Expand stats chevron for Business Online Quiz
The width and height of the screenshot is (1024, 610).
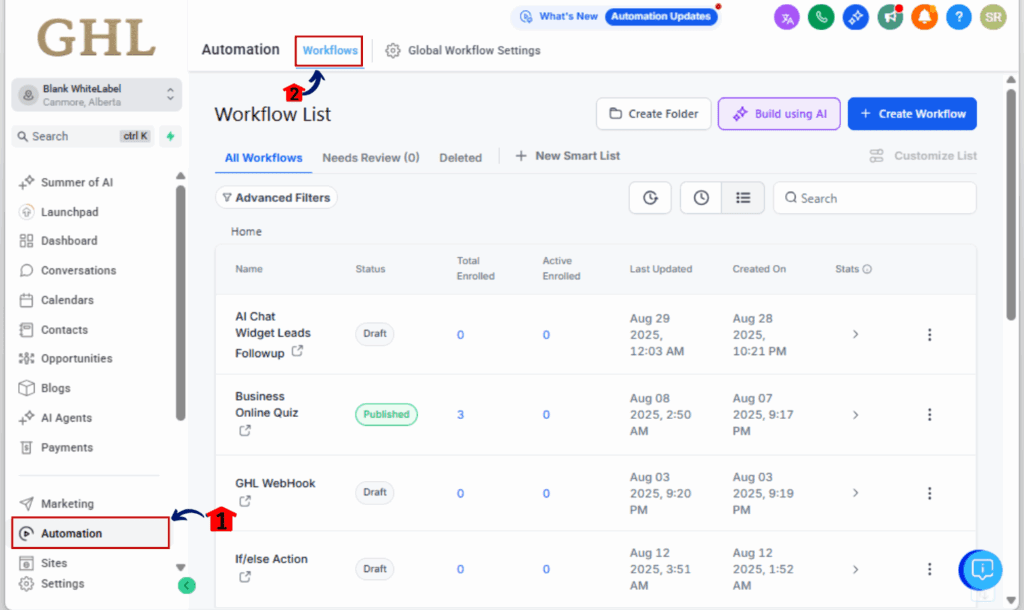point(856,415)
